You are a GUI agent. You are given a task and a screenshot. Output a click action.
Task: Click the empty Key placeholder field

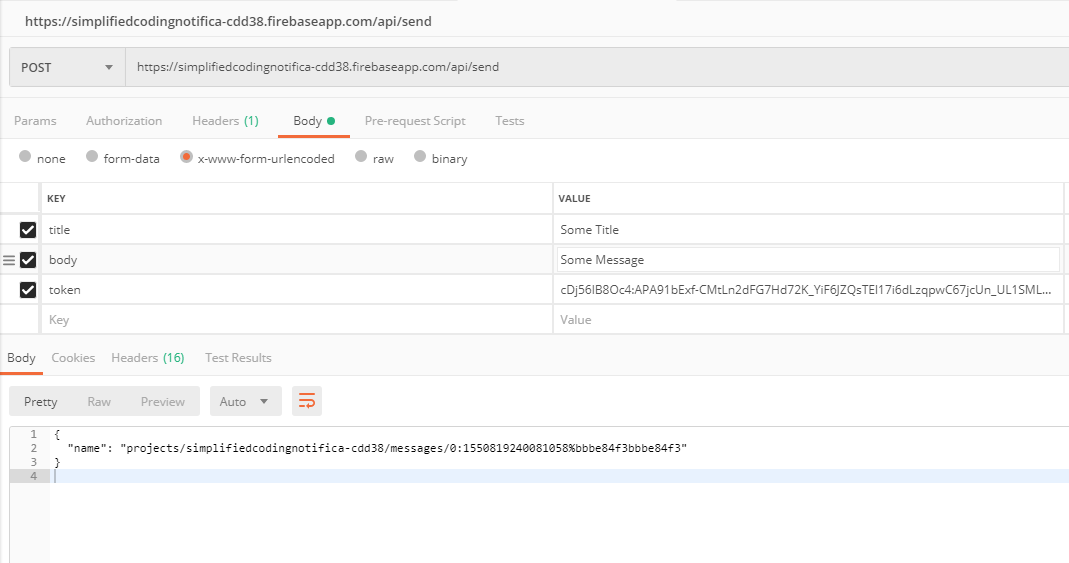point(297,320)
